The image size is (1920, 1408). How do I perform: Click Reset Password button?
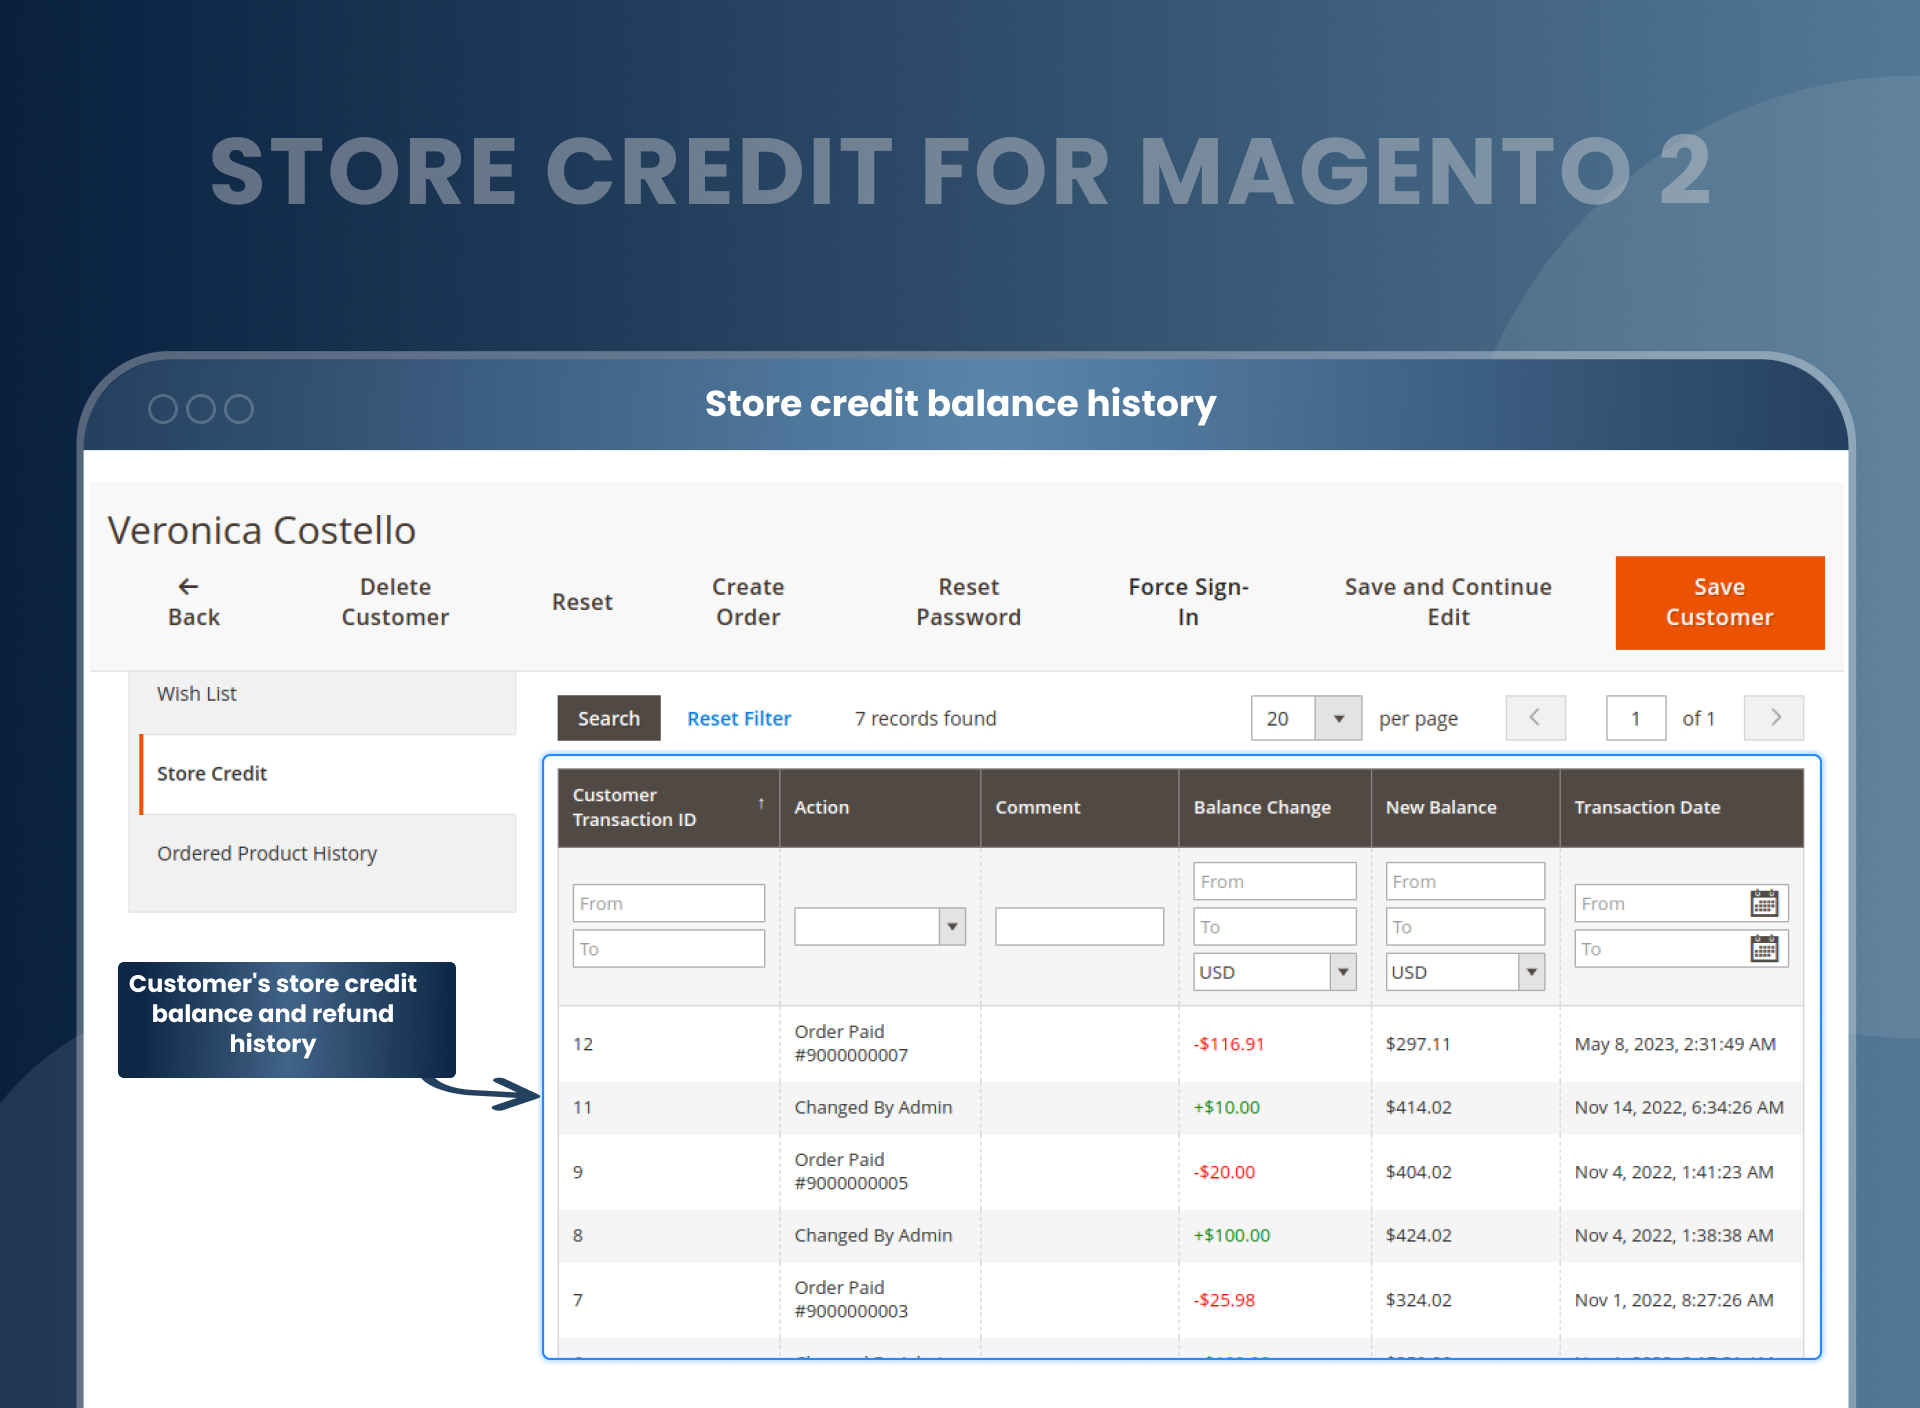(x=968, y=602)
